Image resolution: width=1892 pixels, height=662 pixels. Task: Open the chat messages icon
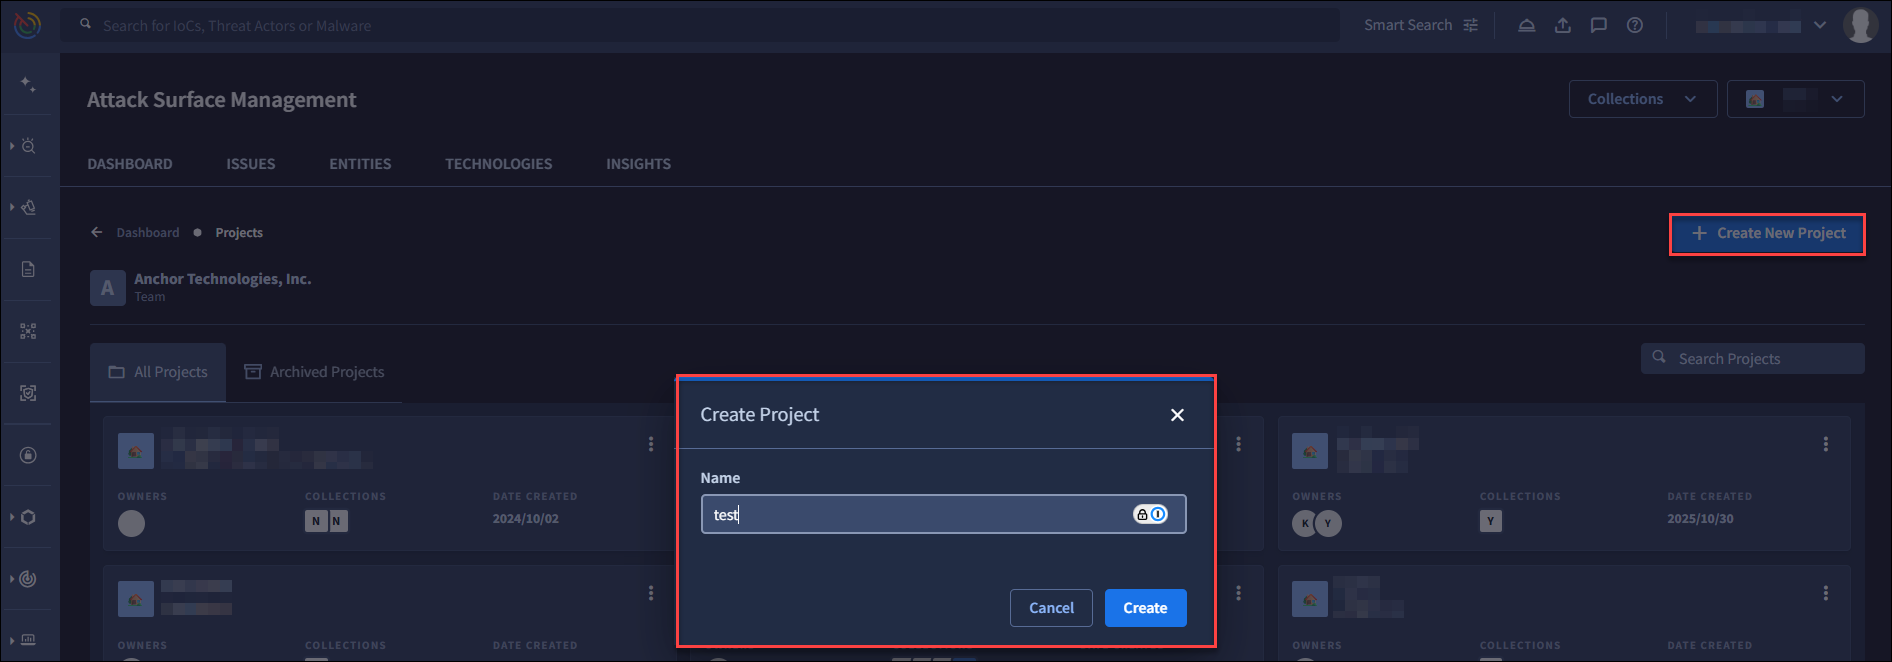click(x=1599, y=25)
